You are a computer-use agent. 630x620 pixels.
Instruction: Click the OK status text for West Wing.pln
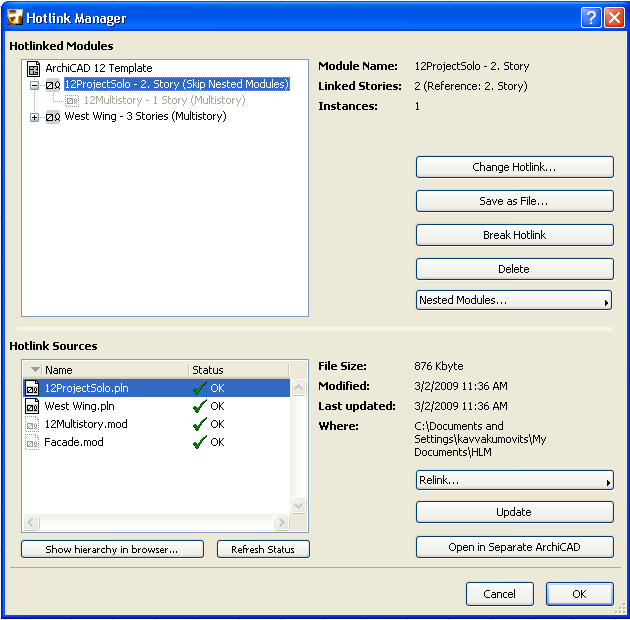pyautogui.click(x=217, y=406)
